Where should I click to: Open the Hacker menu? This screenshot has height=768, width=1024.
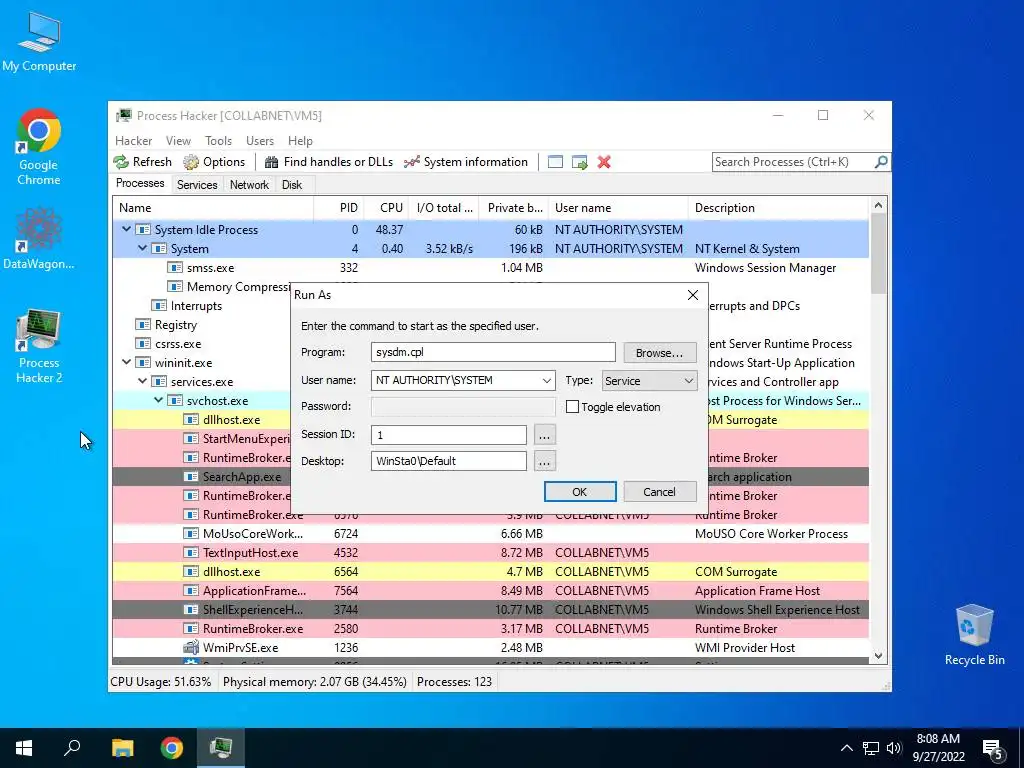(x=133, y=141)
